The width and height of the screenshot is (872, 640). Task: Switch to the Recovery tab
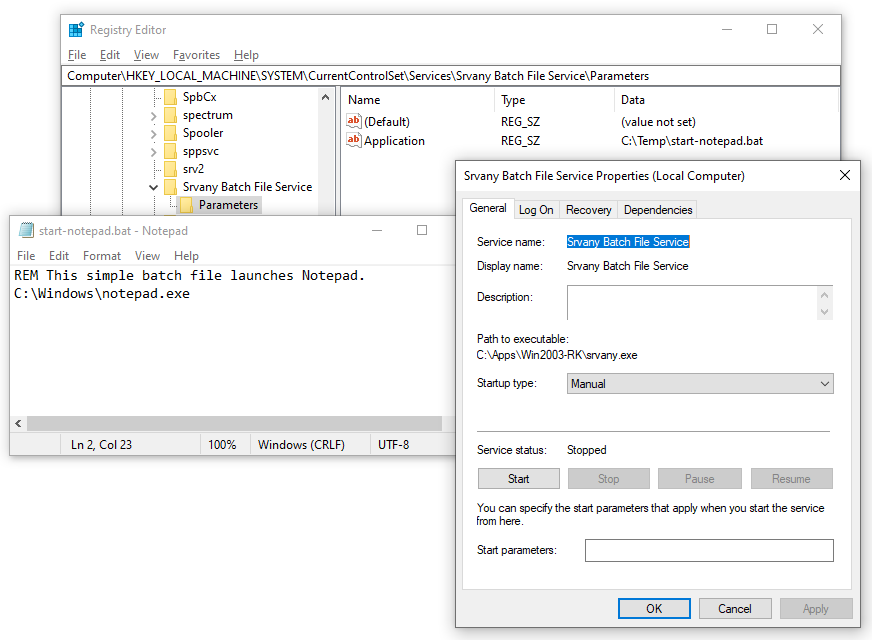588,210
